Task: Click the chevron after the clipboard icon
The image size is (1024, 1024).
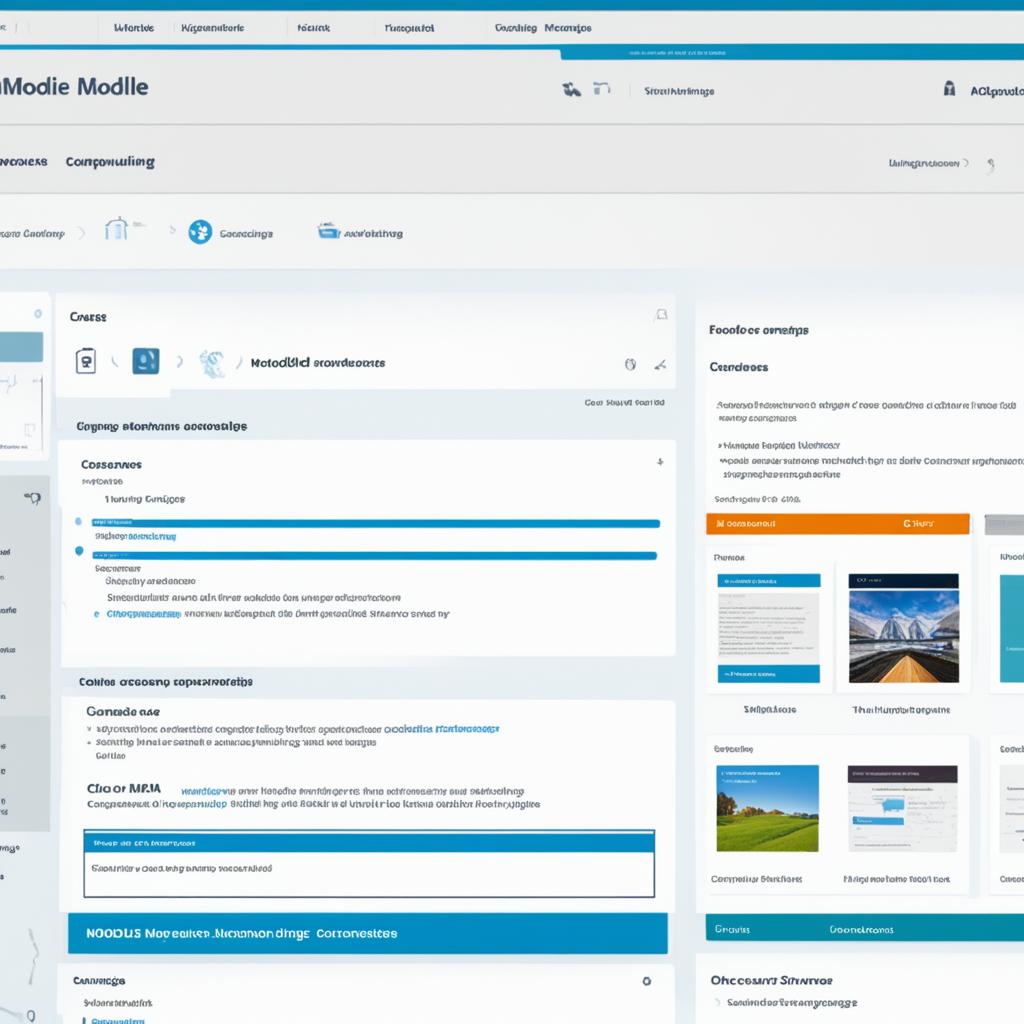Action: click(x=115, y=361)
